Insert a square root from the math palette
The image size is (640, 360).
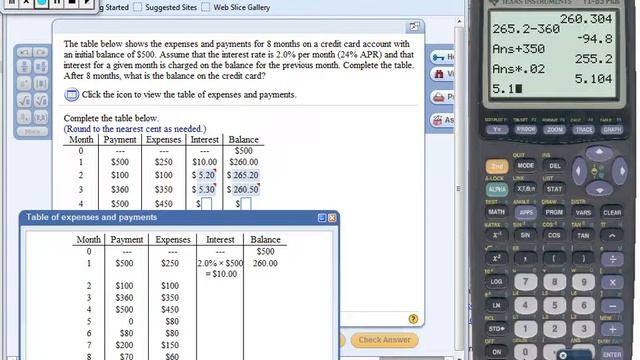coord(24,100)
